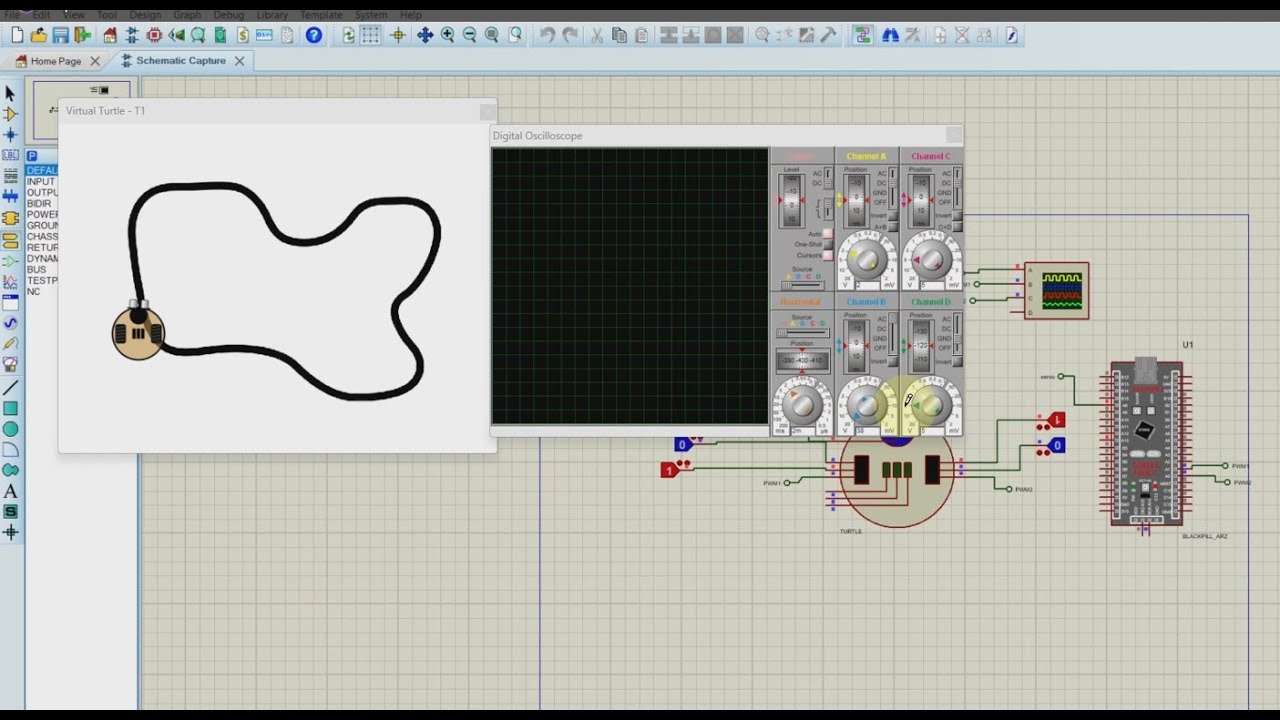The width and height of the screenshot is (1280, 720).
Task: Click the Channel A coupling slider
Action: coord(892,189)
